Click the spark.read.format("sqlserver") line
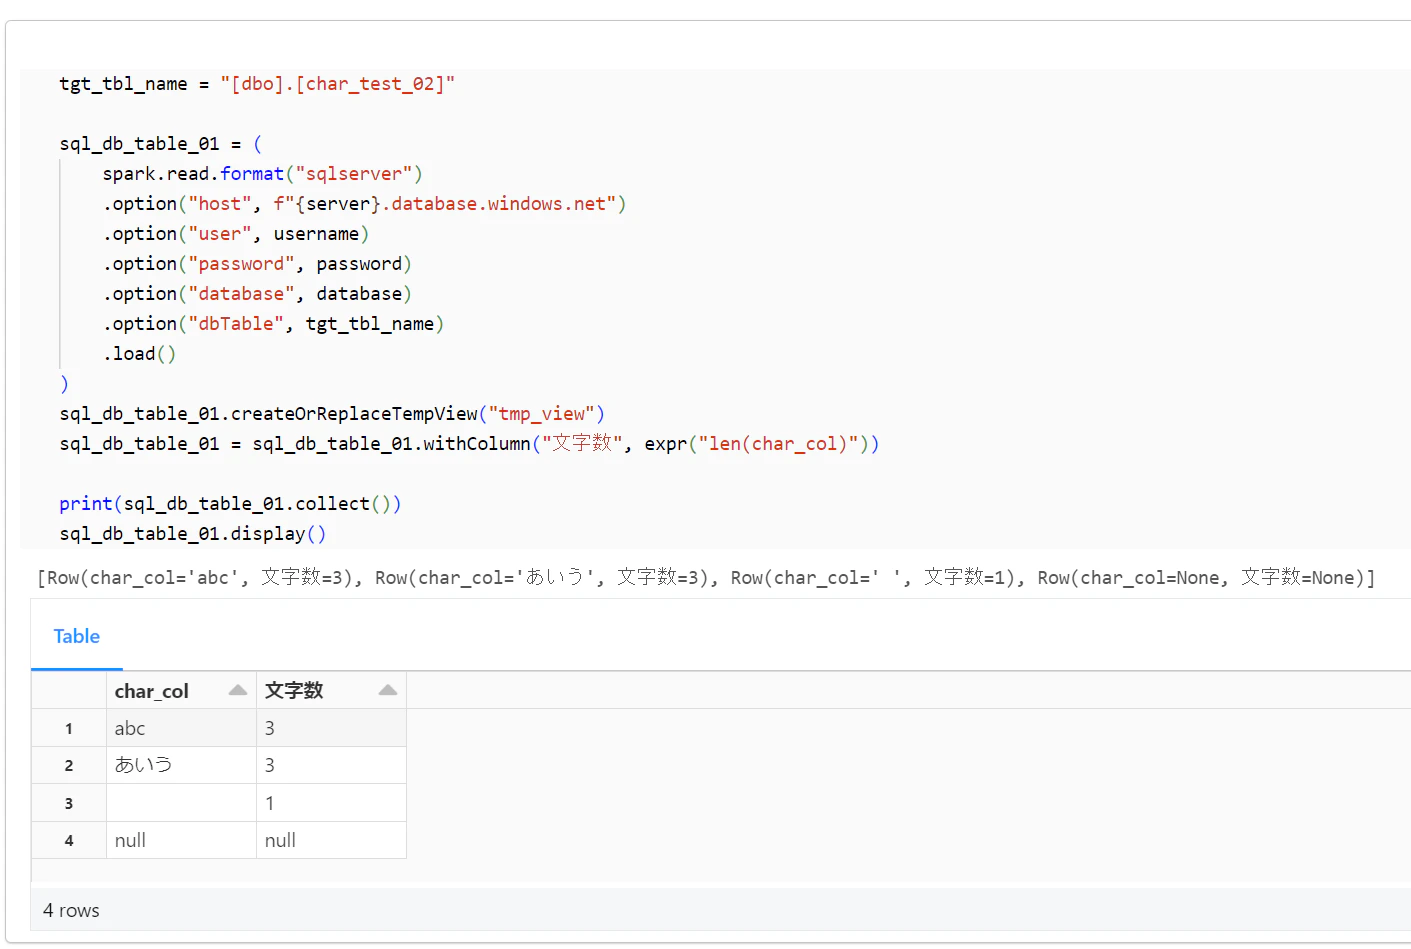1411x949 pixels. click(262, 174)
